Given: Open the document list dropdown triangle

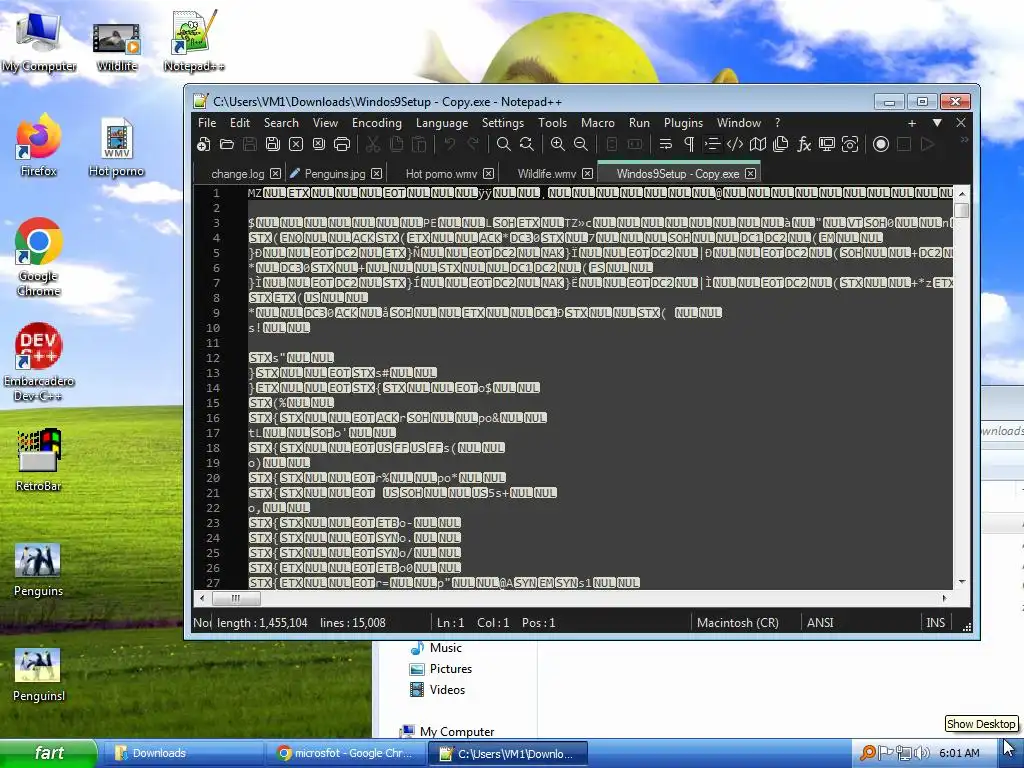Looking at the screenshot, I should point(937,123).
